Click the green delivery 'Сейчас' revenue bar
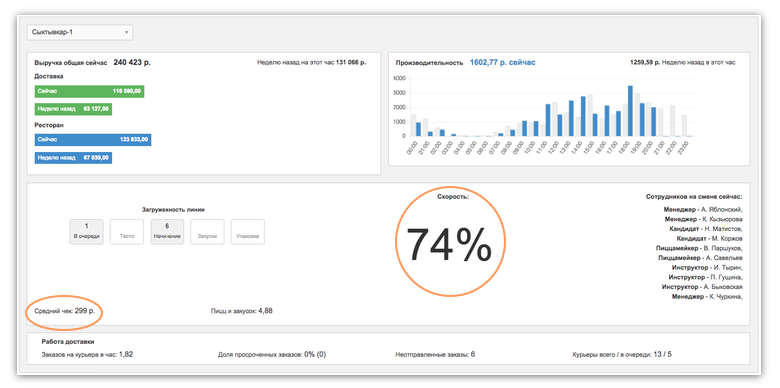 90,92
